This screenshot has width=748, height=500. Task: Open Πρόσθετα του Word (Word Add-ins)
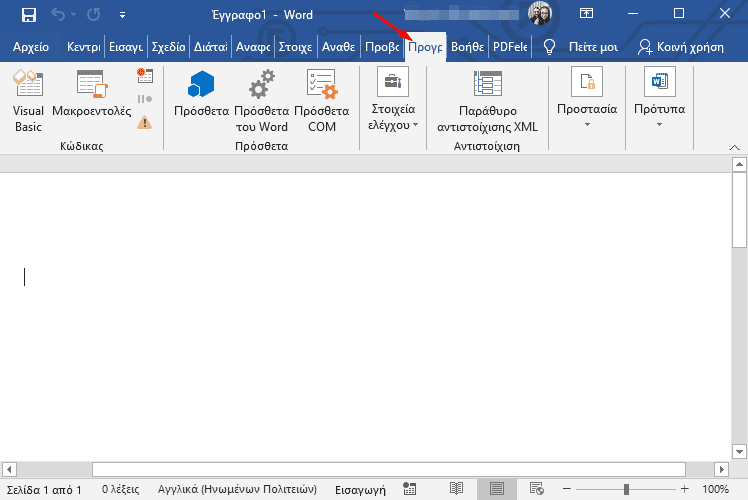[261, 101]
